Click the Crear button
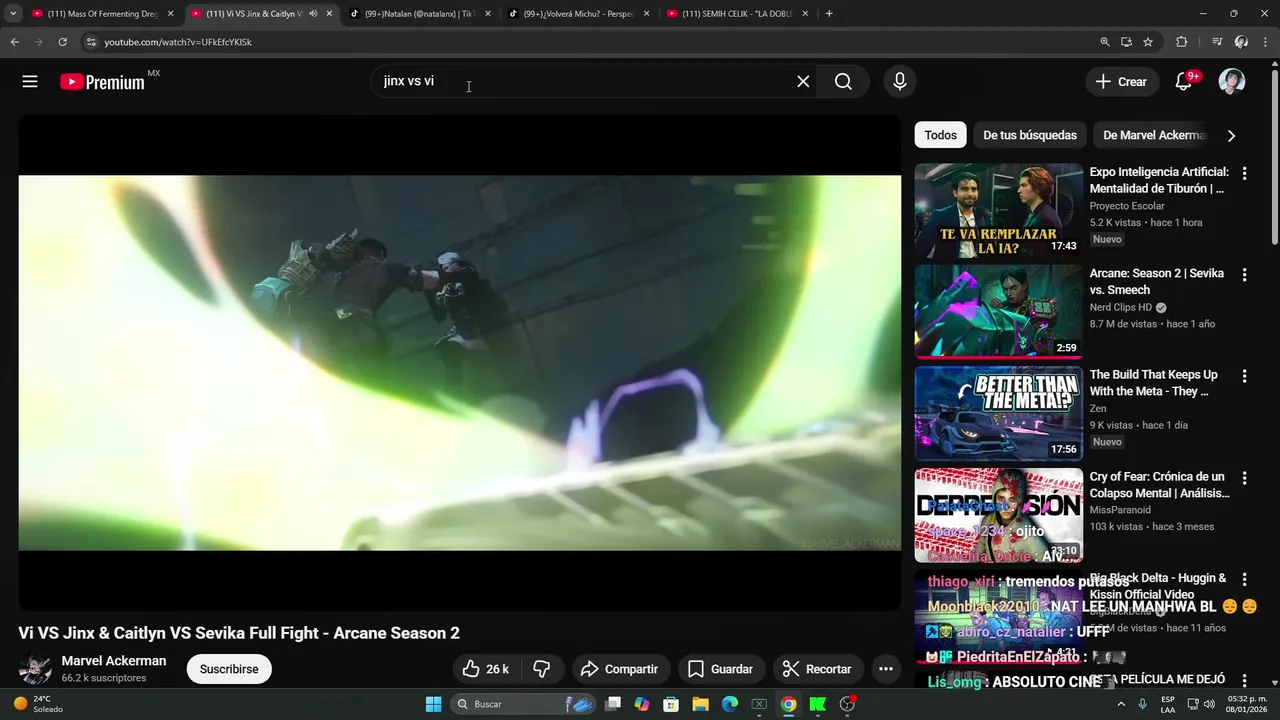This screenshot has height=720, width=1280. point(1122,82)
